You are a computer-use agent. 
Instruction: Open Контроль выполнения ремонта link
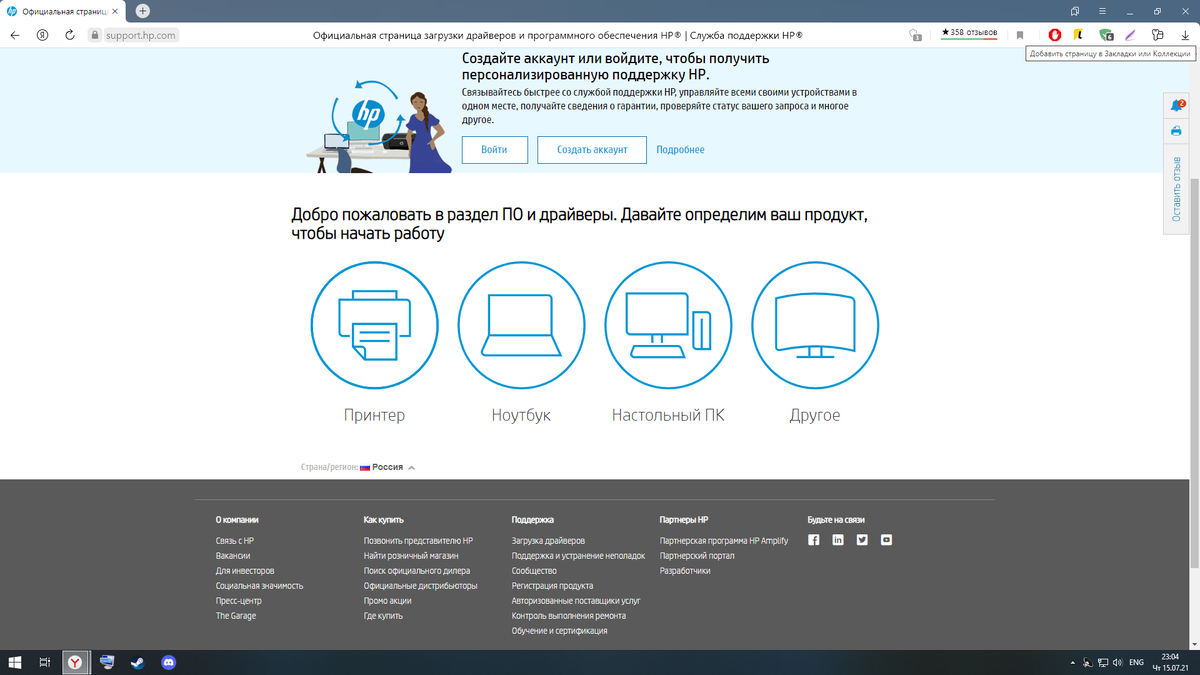pos(569,616)
